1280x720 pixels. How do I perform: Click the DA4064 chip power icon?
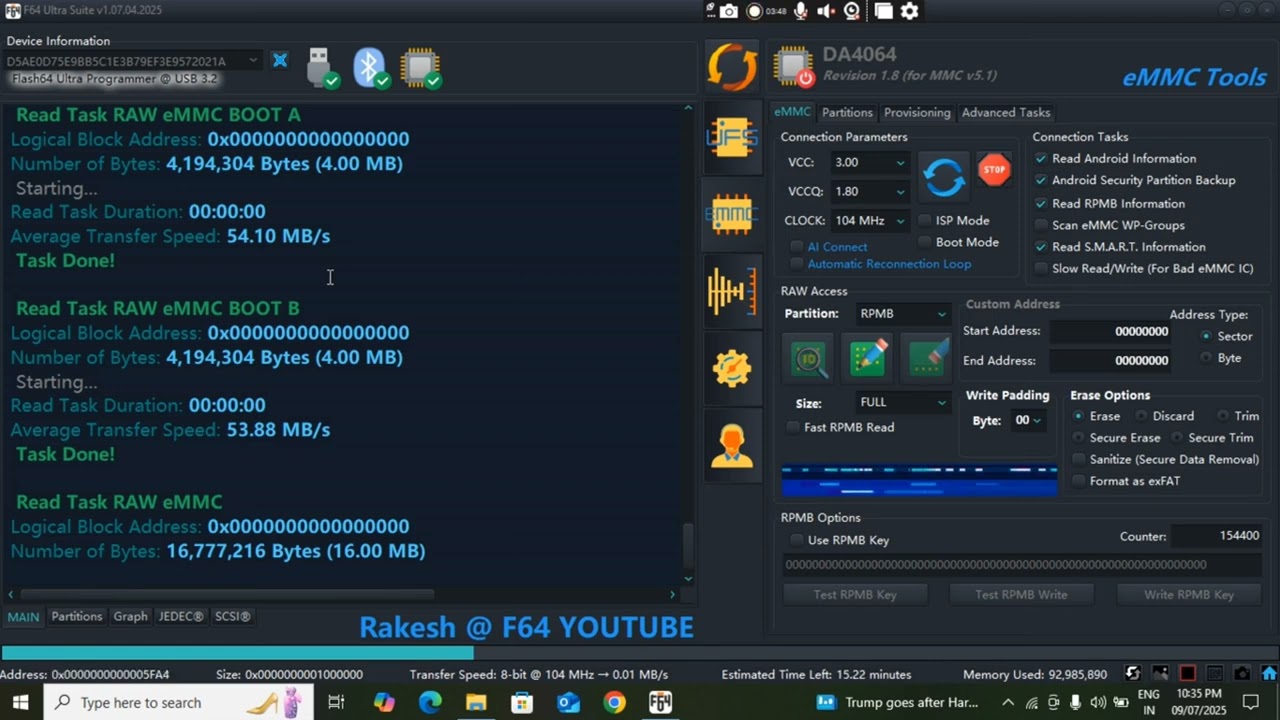pos(793,66)
